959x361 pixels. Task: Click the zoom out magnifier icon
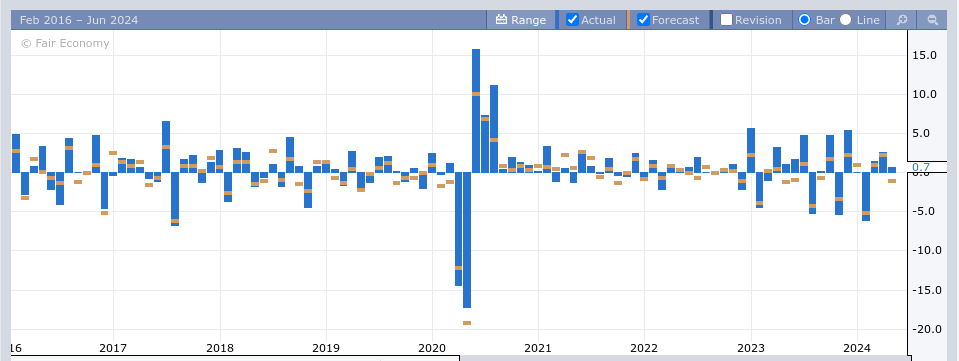coord(932,20)
